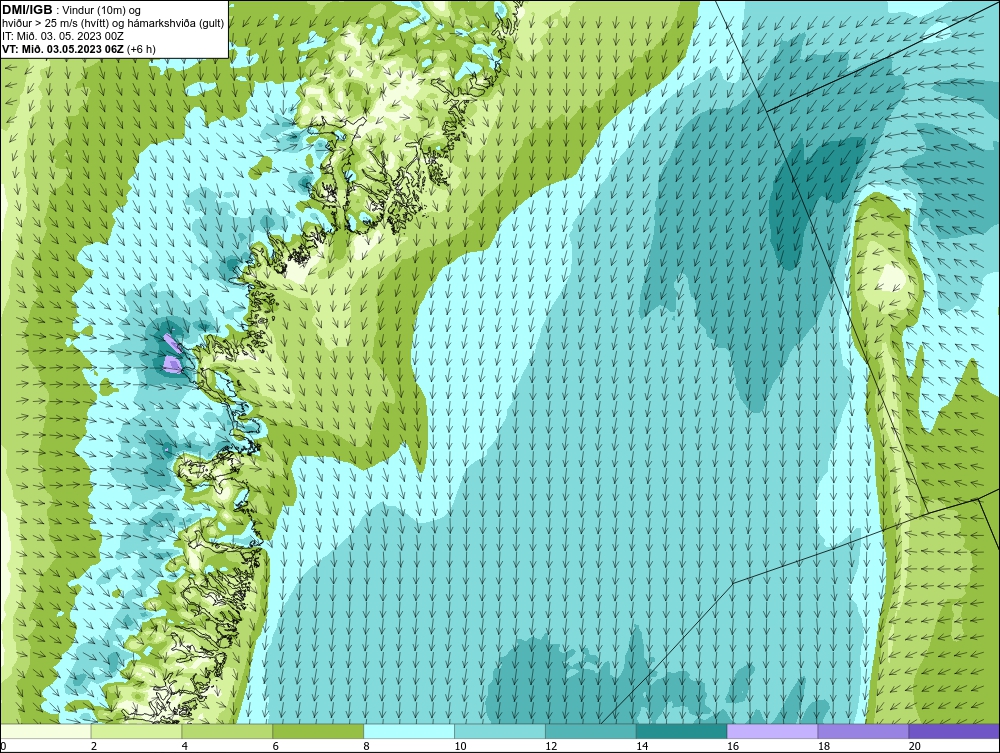Click the legend scale label '20'

(915, 746)
